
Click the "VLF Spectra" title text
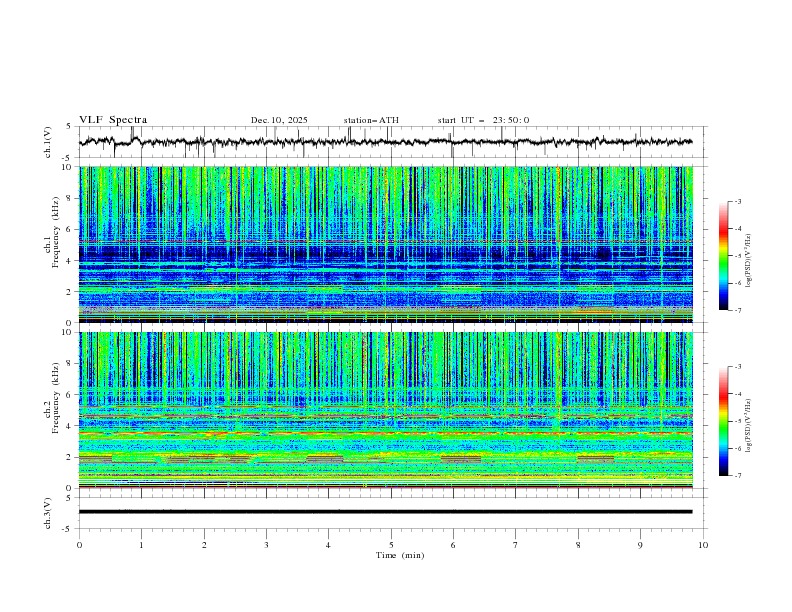point(113,120)
